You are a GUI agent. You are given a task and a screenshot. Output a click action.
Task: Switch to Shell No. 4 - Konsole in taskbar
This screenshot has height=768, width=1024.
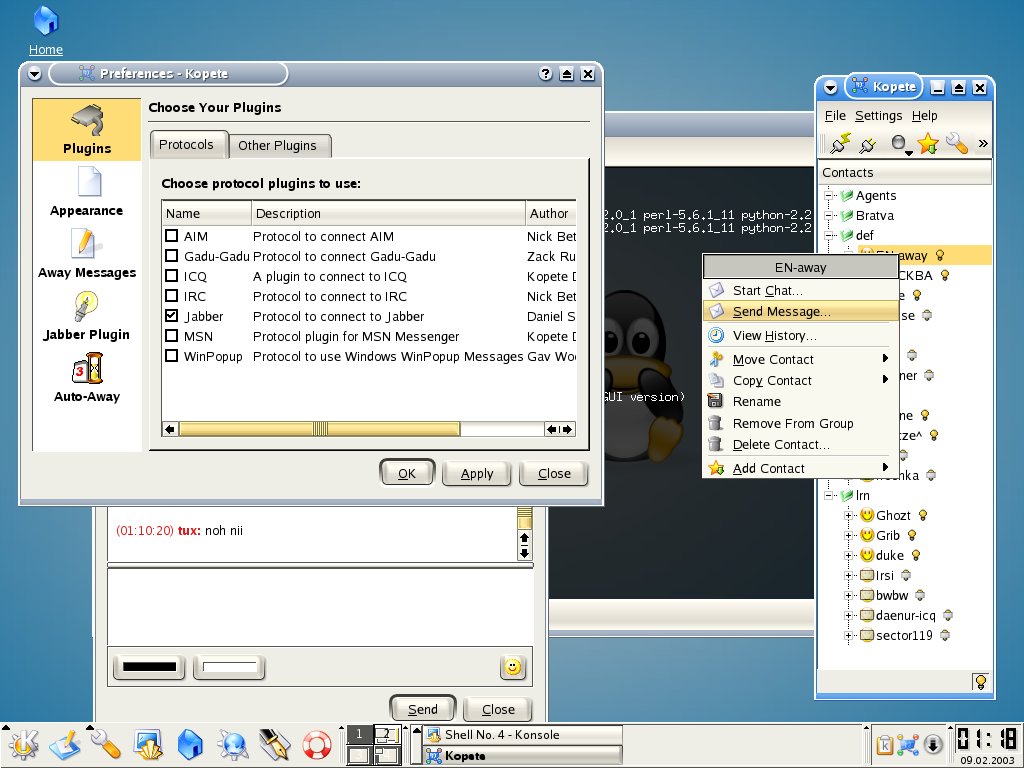(x=522, y=735)
